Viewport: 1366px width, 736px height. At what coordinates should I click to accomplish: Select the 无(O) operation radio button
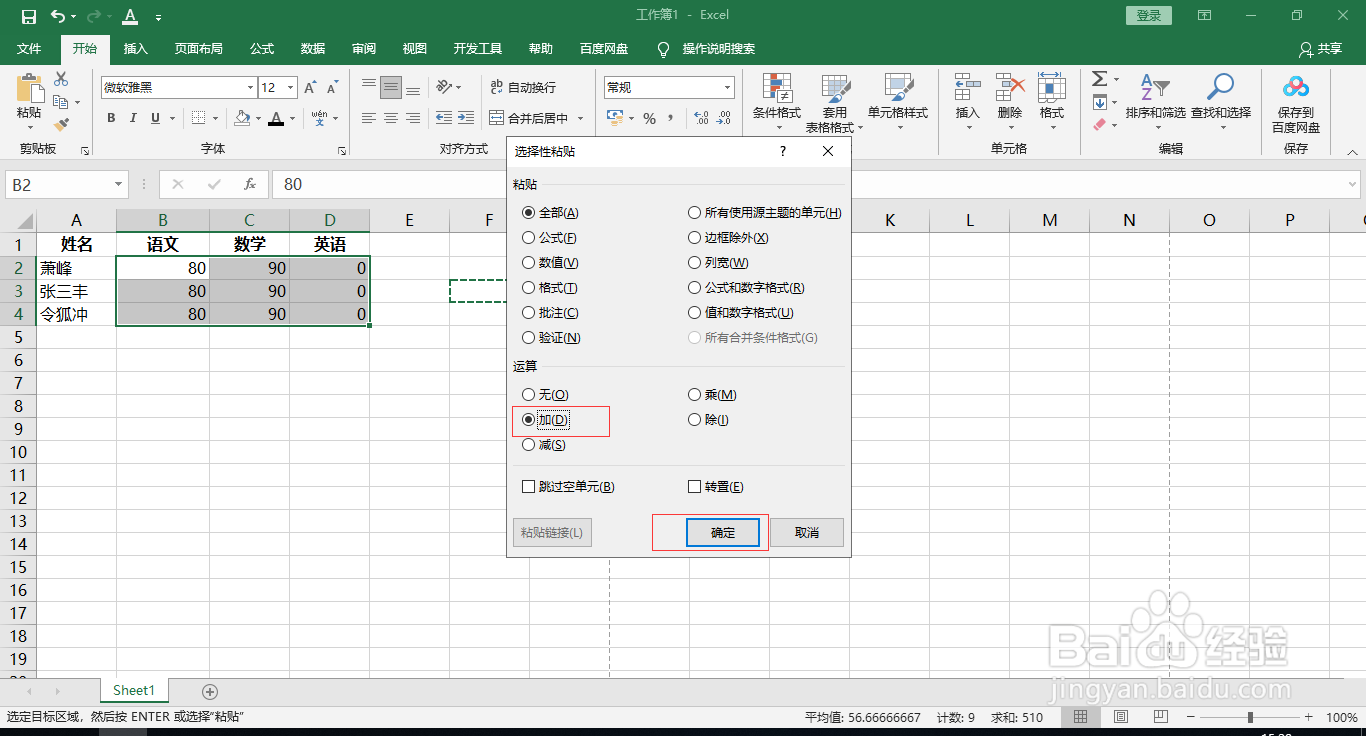click(546, 395)
